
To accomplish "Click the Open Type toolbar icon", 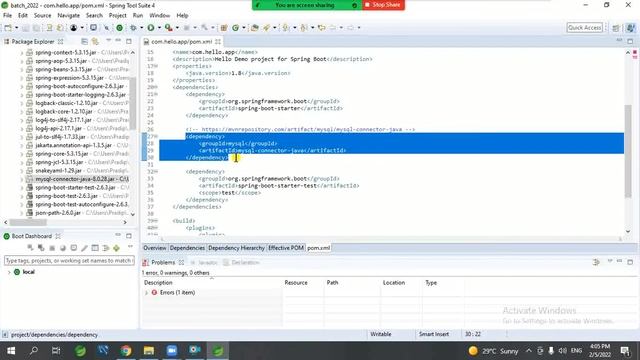I will coord(254,28).
